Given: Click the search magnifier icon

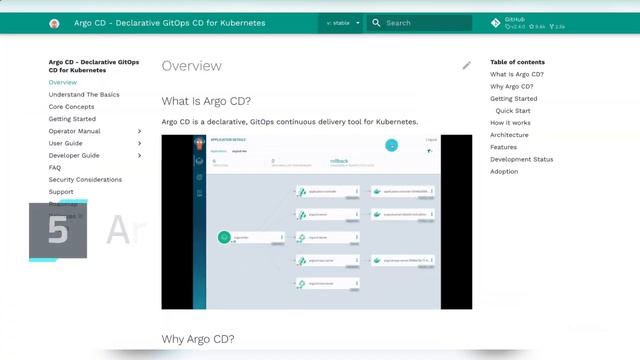Looking at the screenshot, I should click(376, 23).
